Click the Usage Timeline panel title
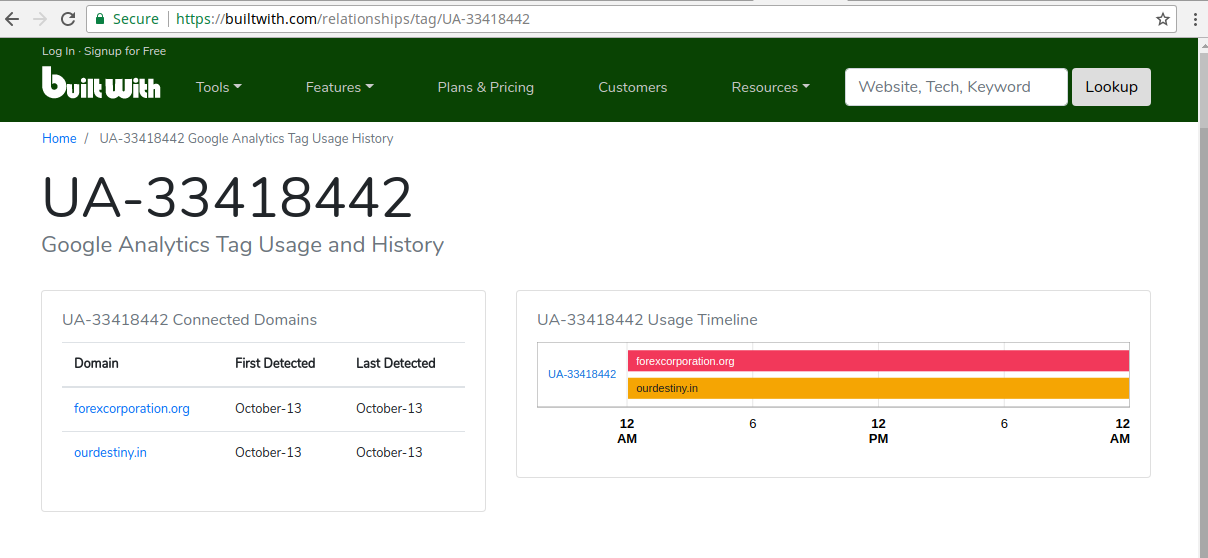 647,320
